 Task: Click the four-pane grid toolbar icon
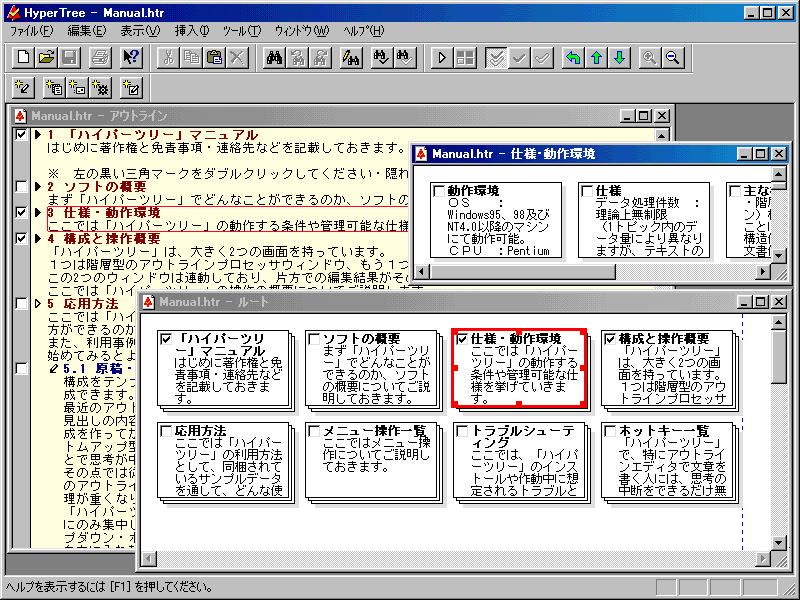pyautogui.click(x=465, y=57)
